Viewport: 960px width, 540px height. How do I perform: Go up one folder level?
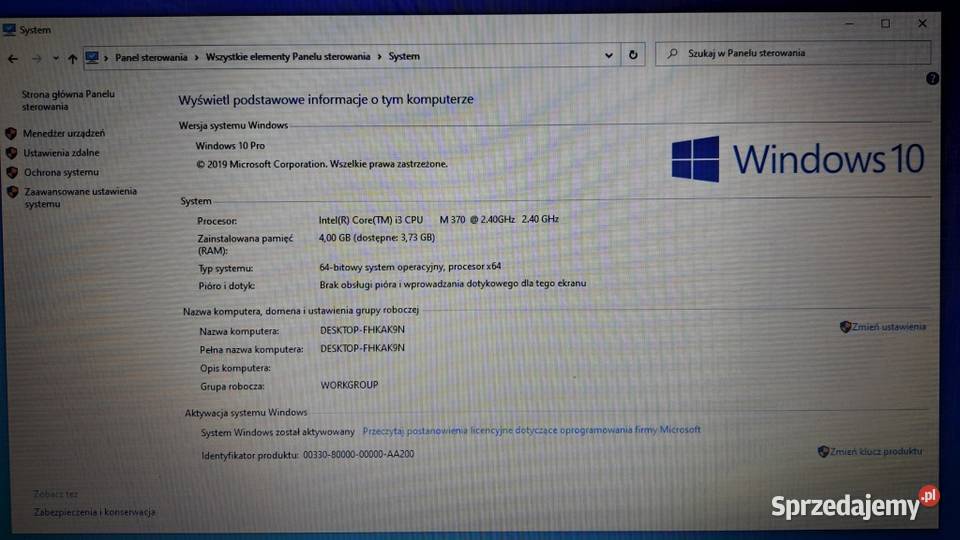pos(72,59)
